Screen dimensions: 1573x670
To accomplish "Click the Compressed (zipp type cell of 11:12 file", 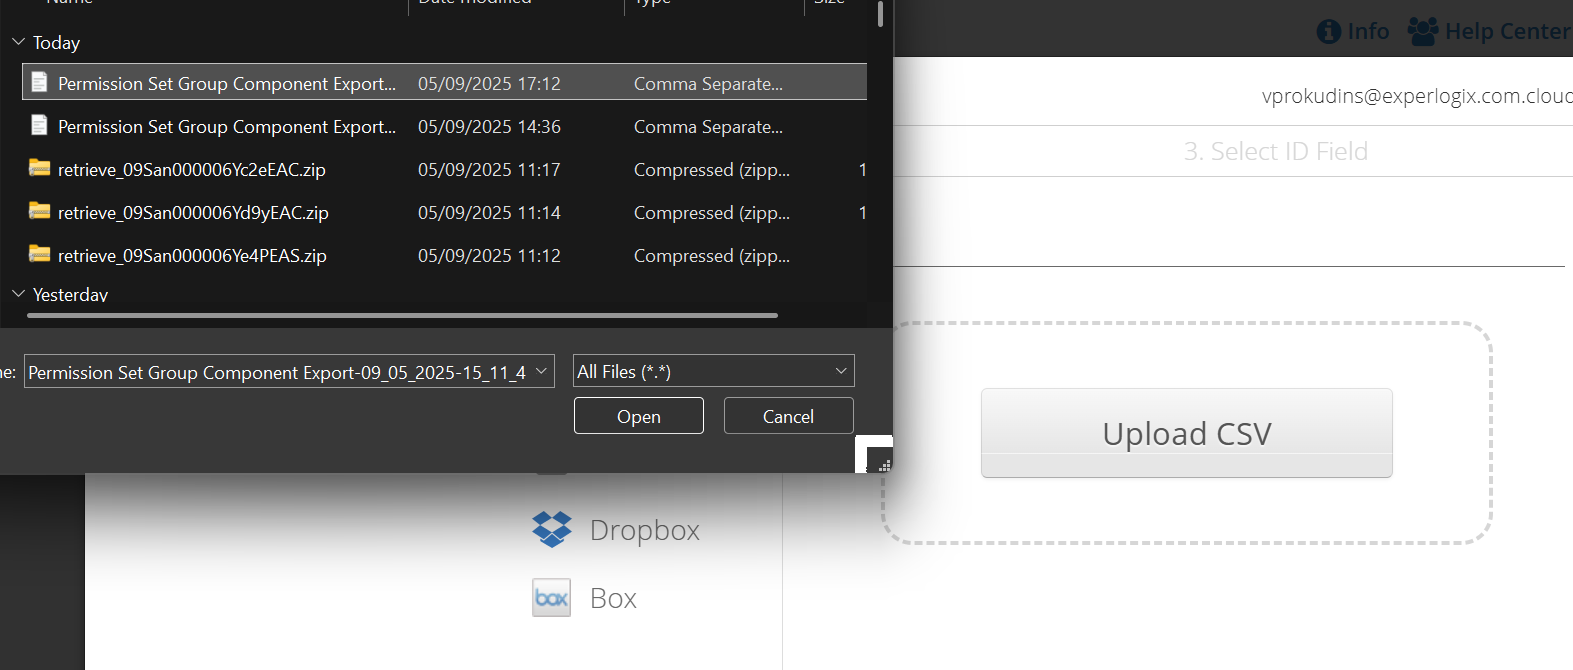I will [712, 256].
